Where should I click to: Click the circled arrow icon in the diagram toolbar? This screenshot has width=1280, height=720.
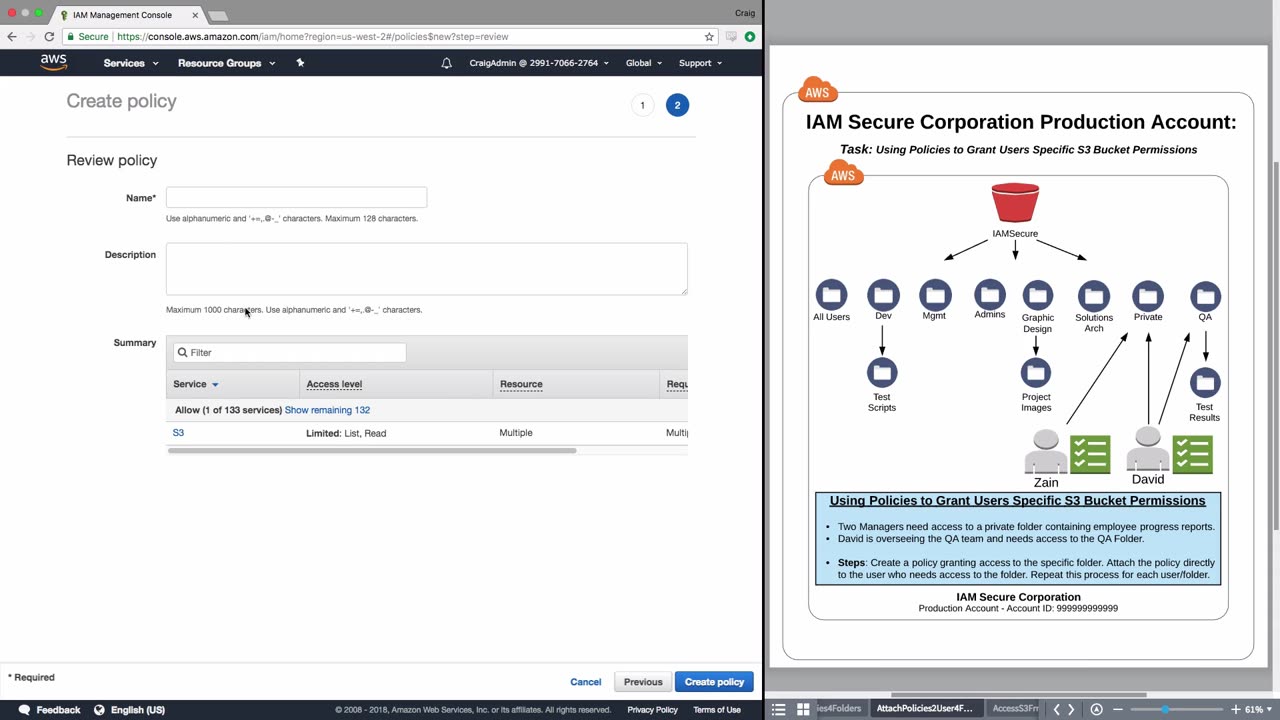click(1097, 710)
